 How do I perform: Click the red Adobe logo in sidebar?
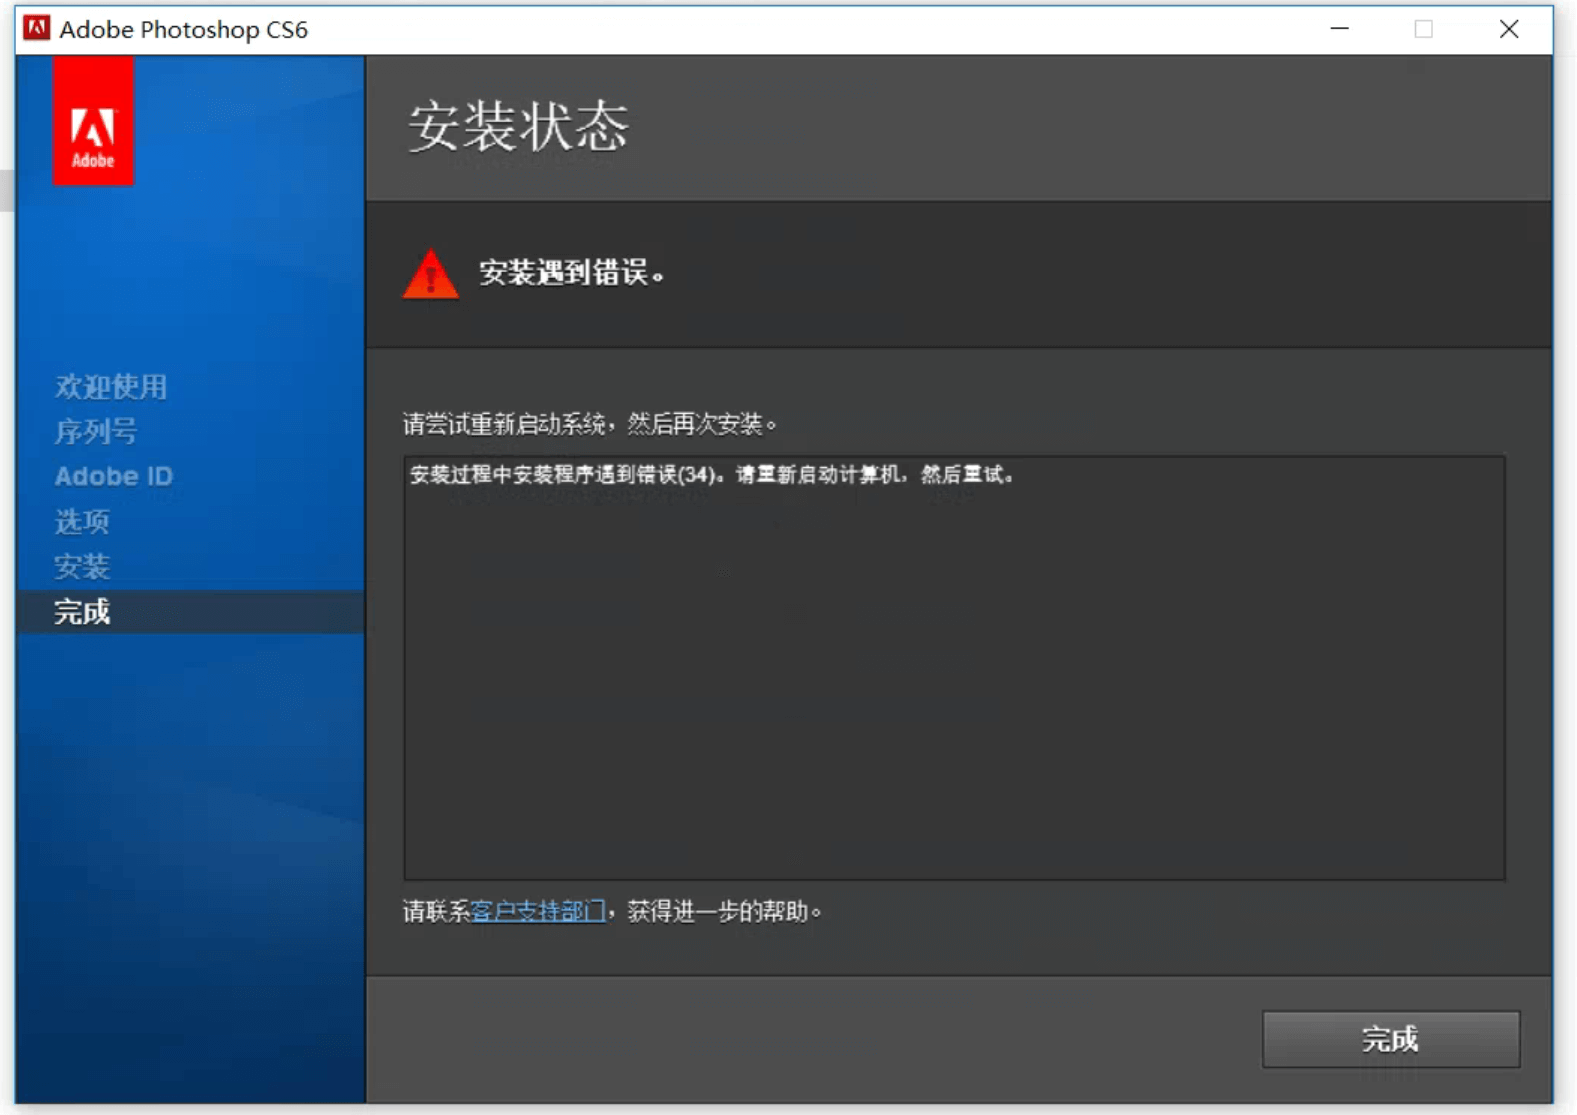pos(93,121)
